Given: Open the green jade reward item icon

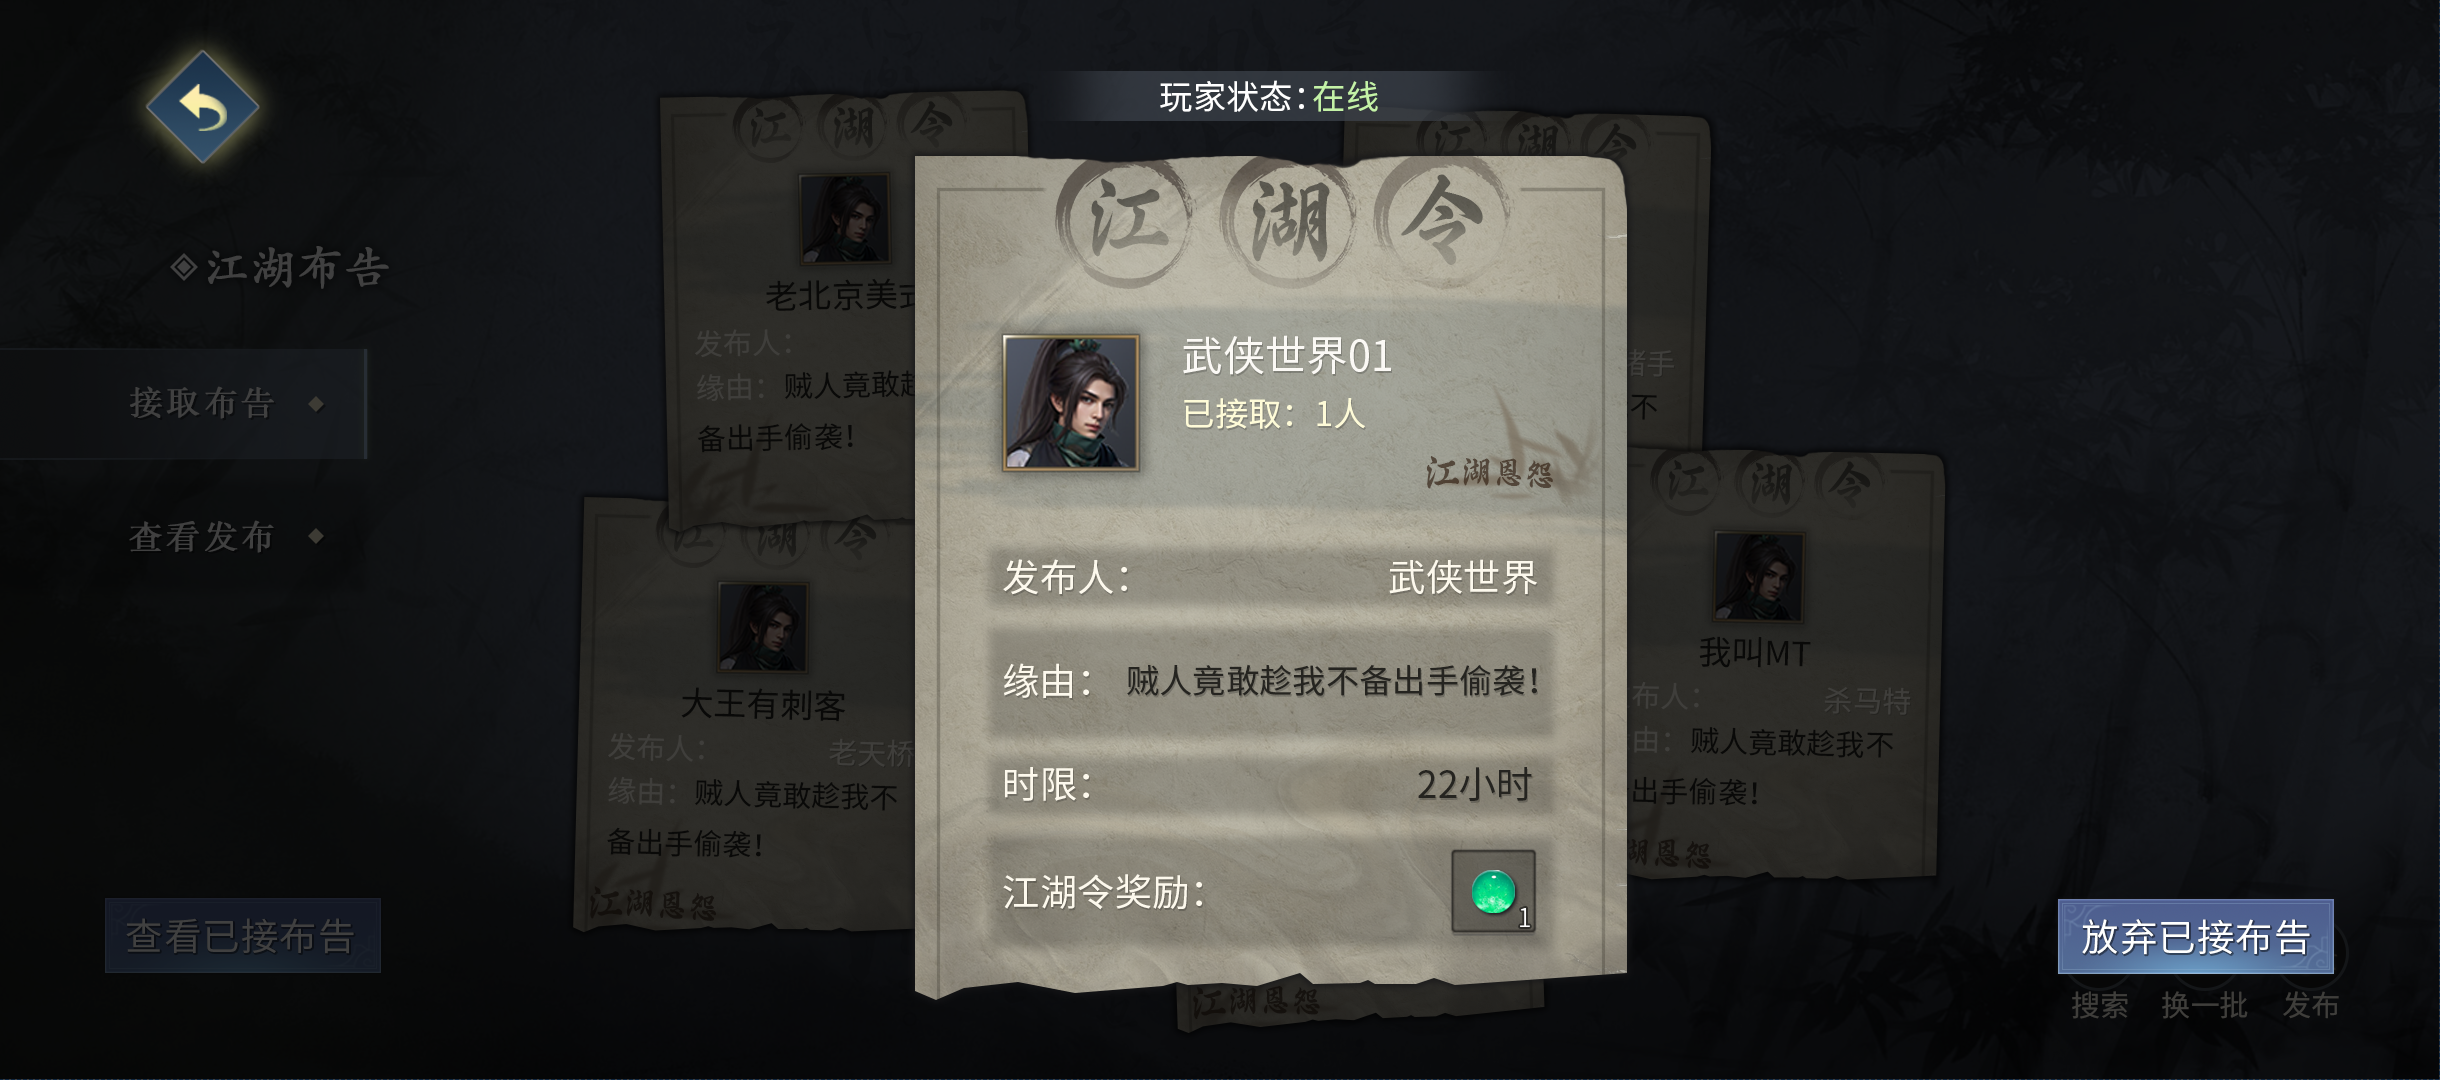Looking at the screenshot, I should 1493,891.
